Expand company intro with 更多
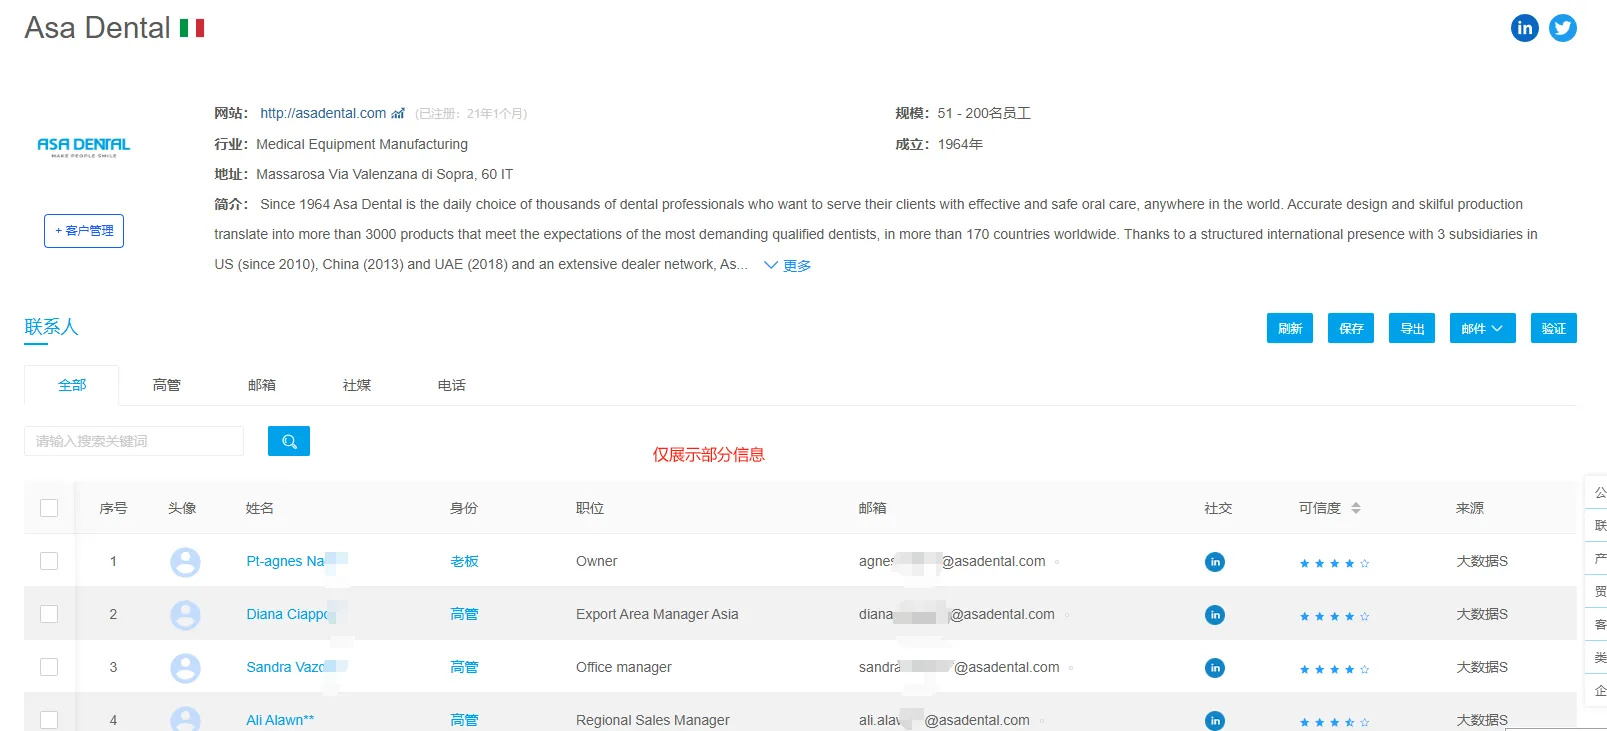This screenshot has width=1607, height=731. (788, 265)
